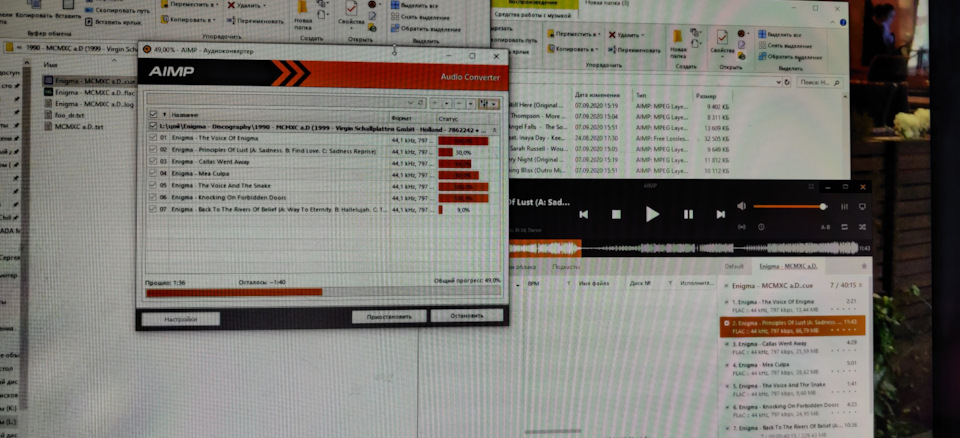Set A-B repeat section in player

(x=825, y=227)
